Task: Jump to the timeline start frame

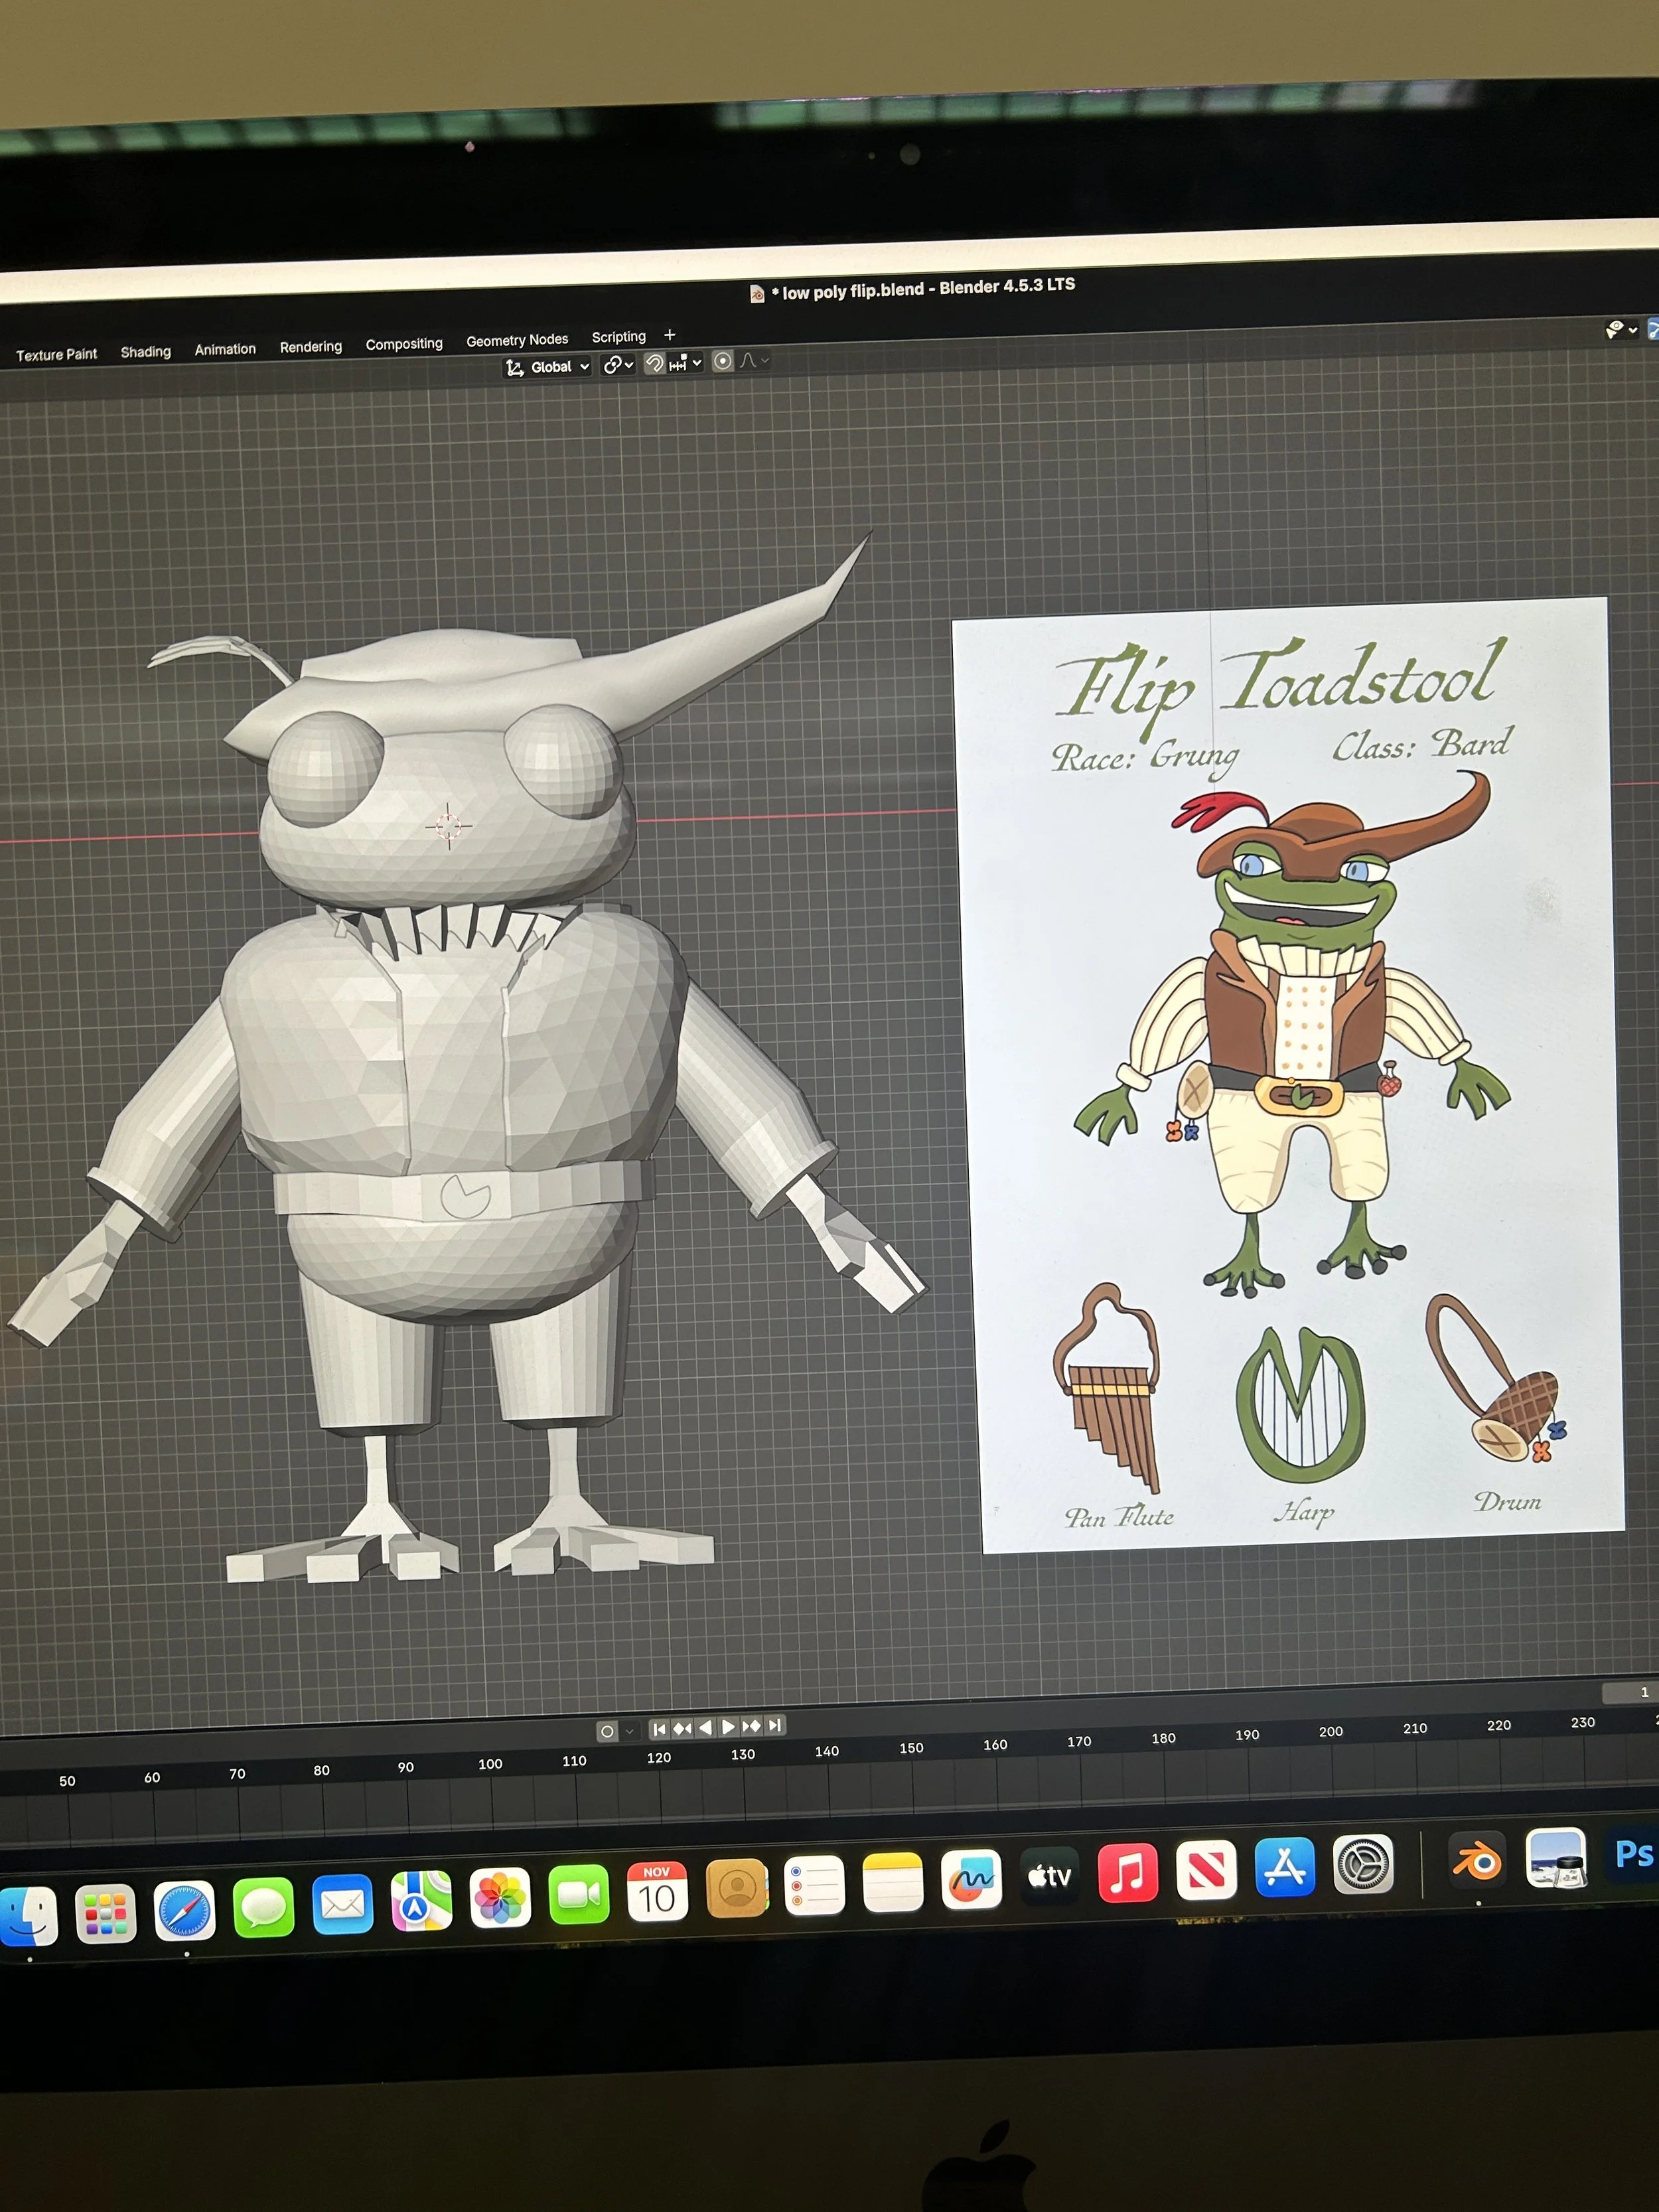Action: click(x=659, y=1729)
